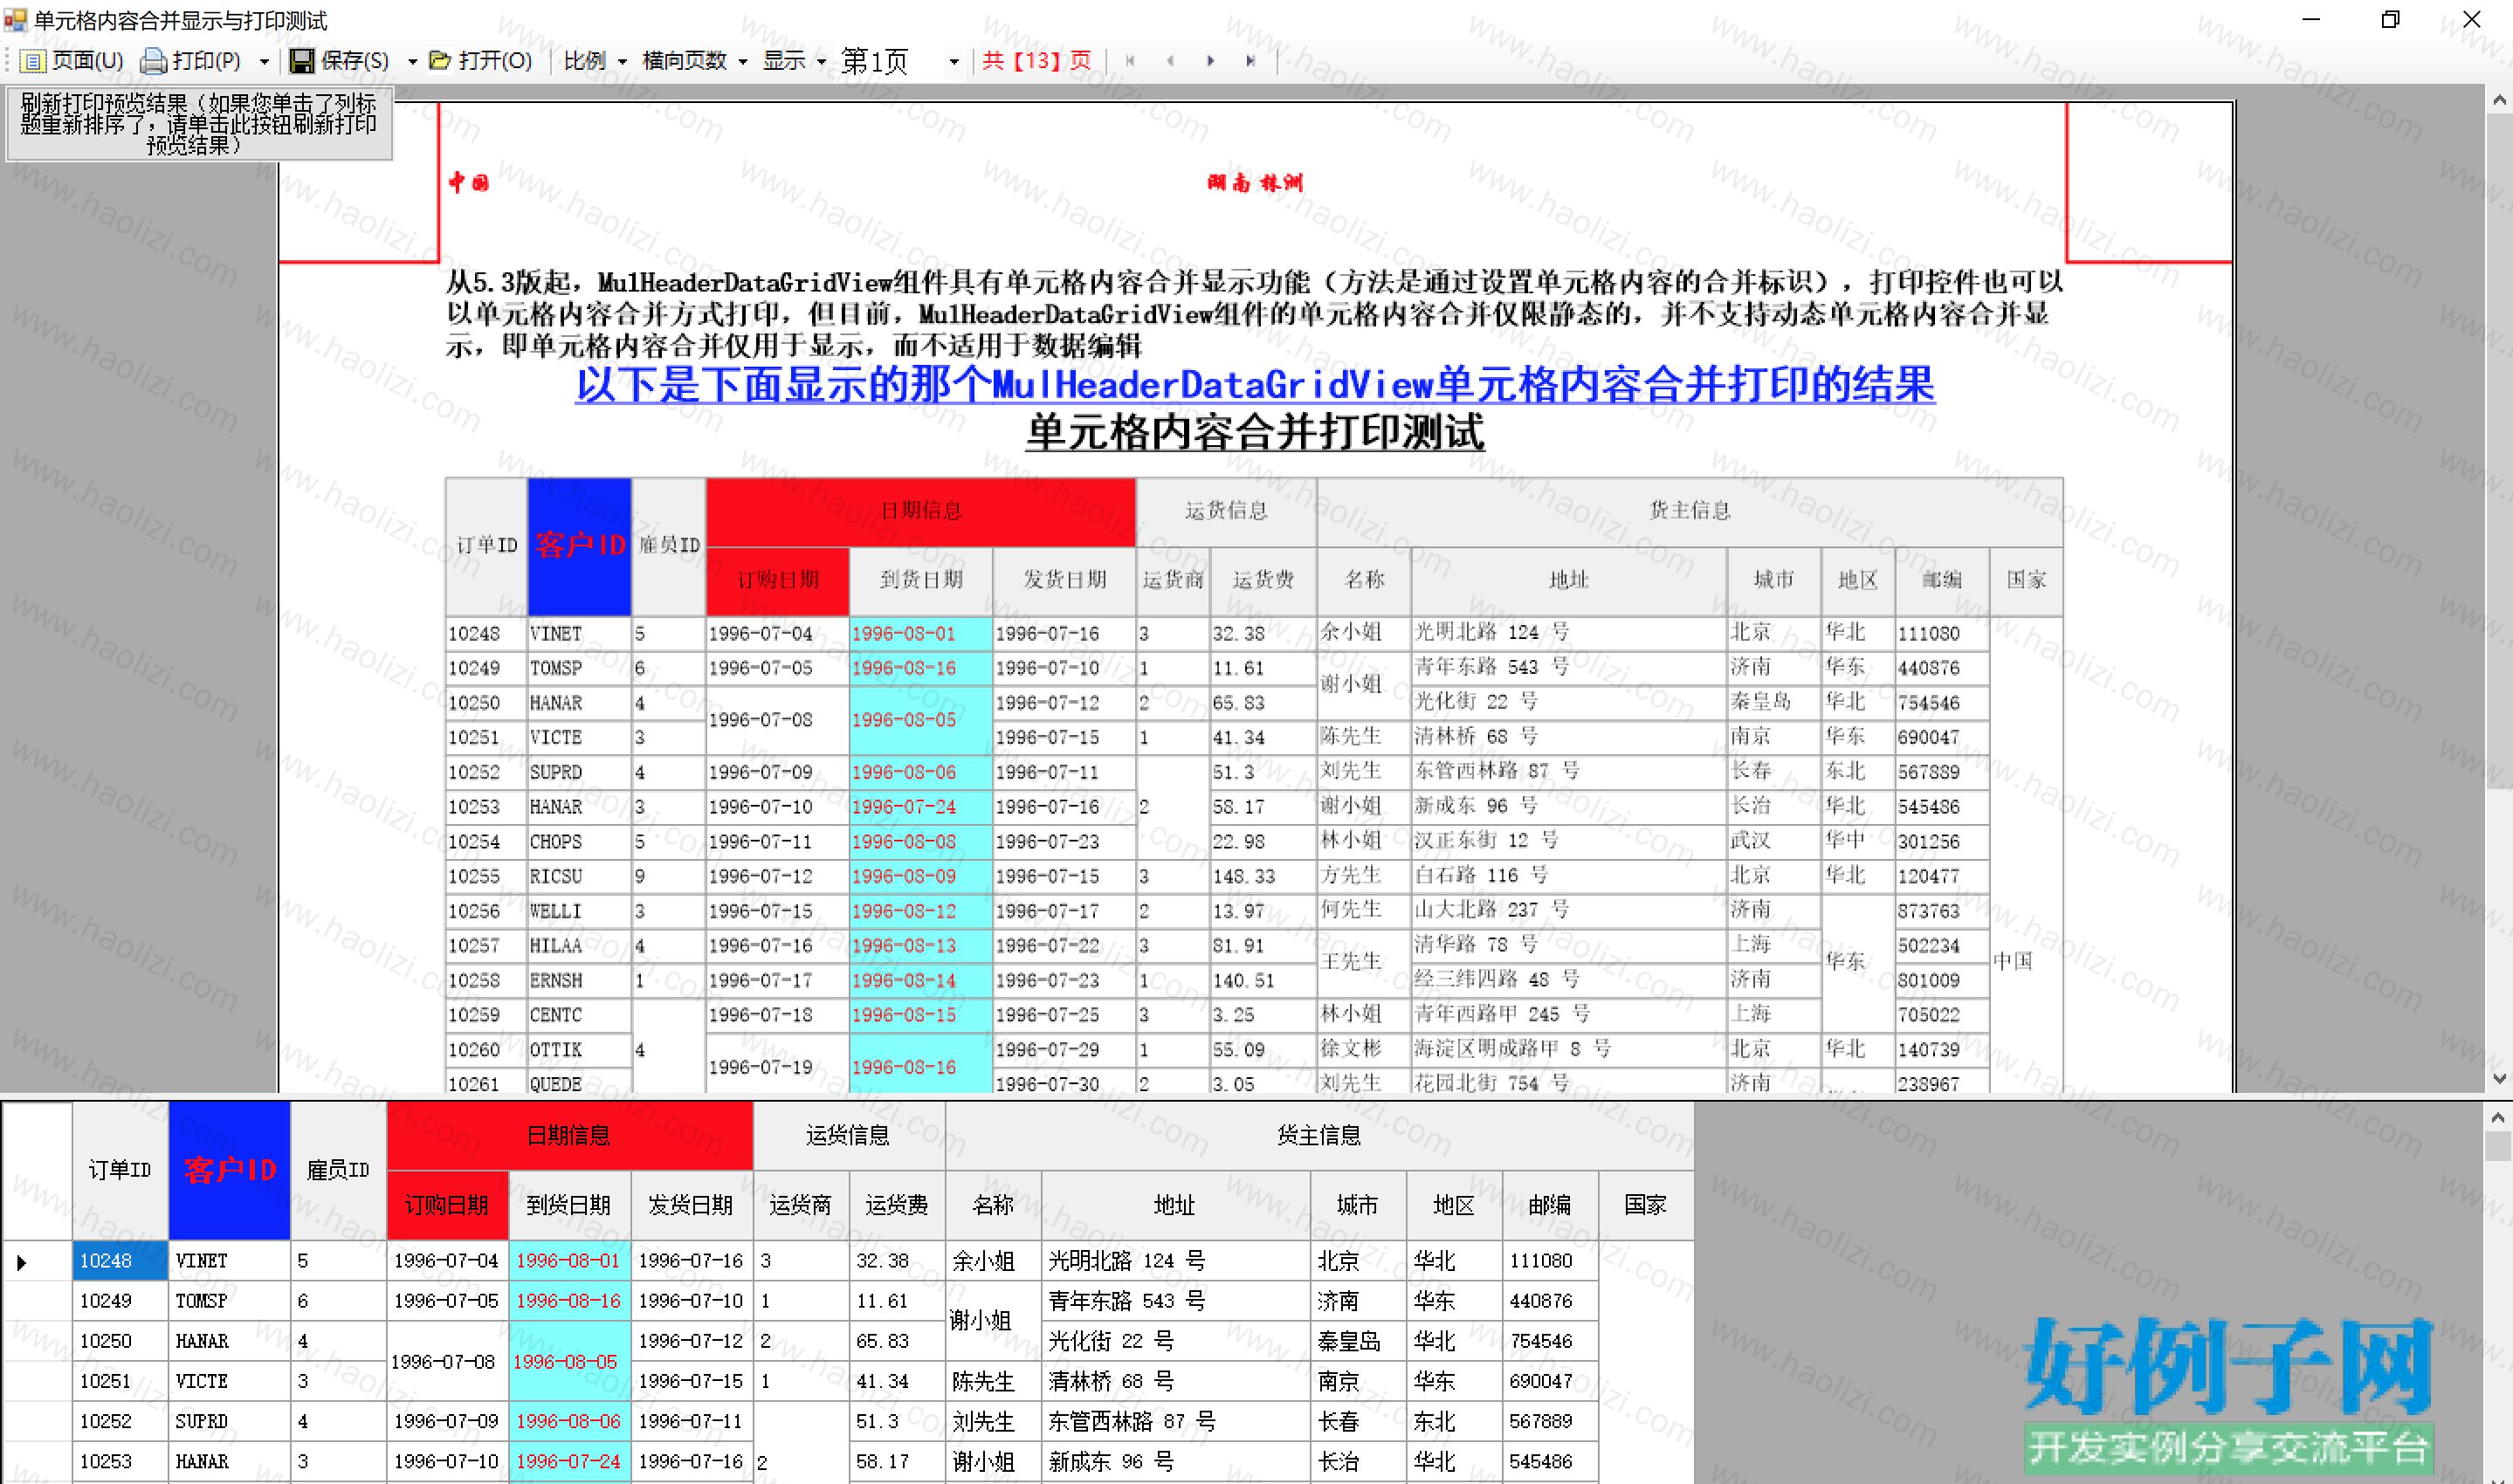This screenshot has height=1484, width=2513.
Task: Click the 地址 column header in grid
Action: [x=1175, y=1205]
